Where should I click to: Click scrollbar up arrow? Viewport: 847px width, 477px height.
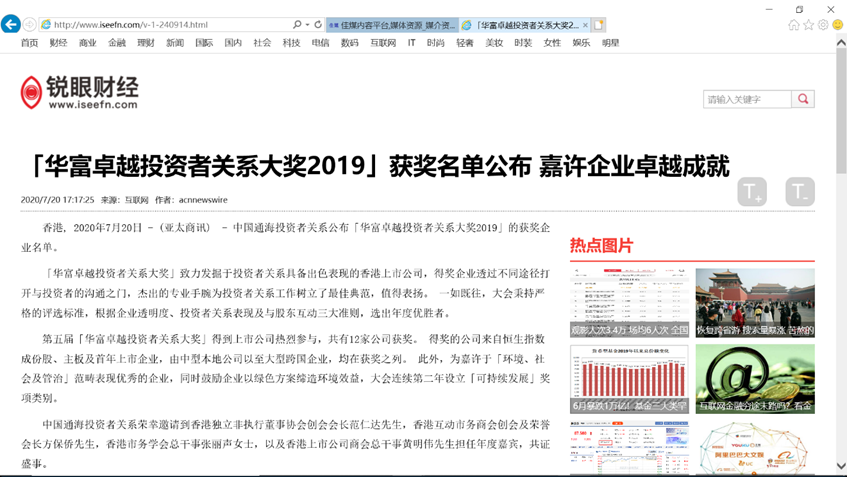click(x=841, y=42)
